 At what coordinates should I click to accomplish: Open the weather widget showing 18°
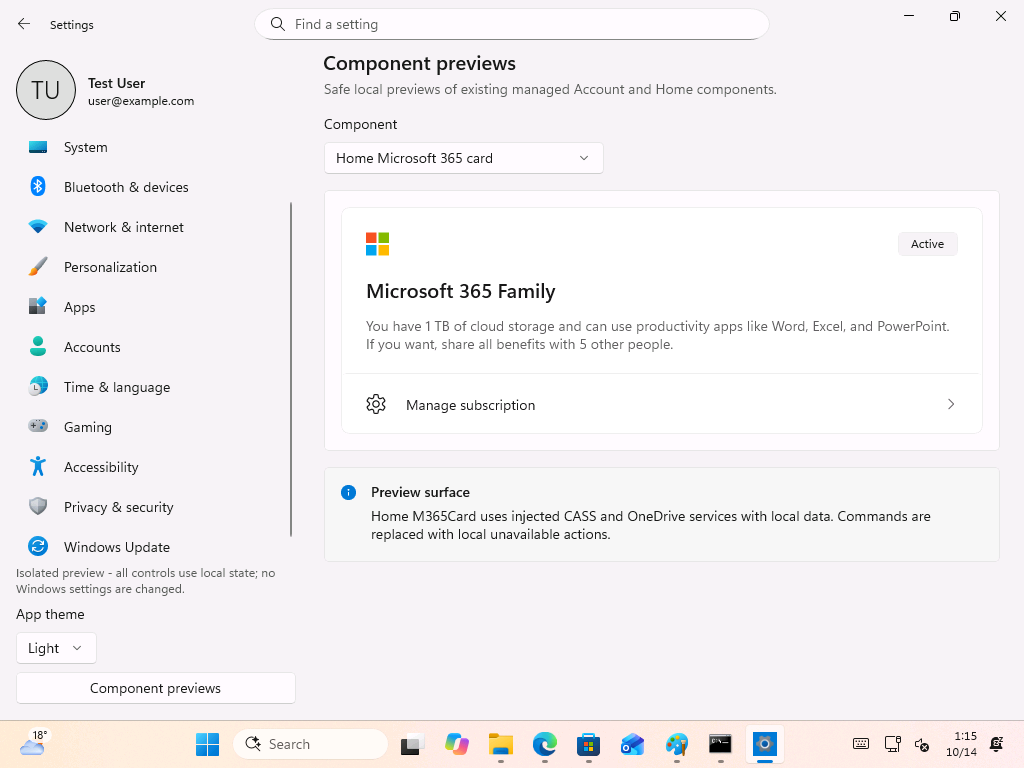pyautogui.click(x=34, y=743)
